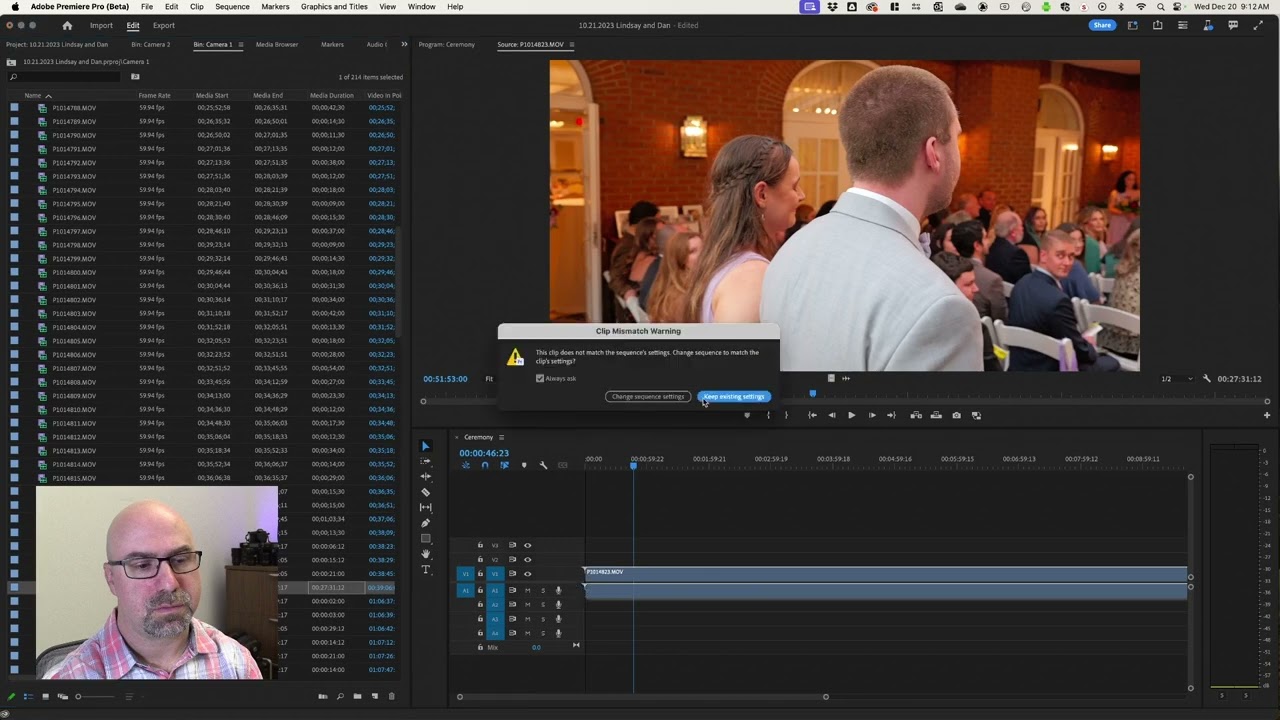Choose the Ripple Edit tool
Viewport: 1280px width, 720px height.
click(425, 476)
